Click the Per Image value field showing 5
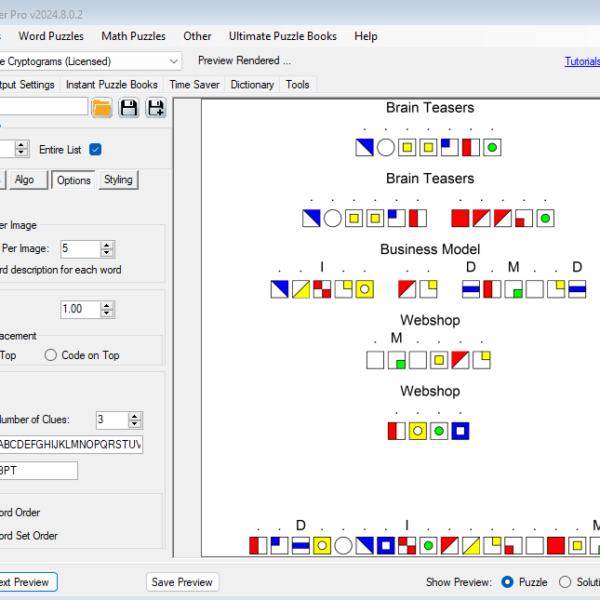Image resolution: width=600 pixels, height=600 pixels. pyautogui.click(x=80, y=249)
